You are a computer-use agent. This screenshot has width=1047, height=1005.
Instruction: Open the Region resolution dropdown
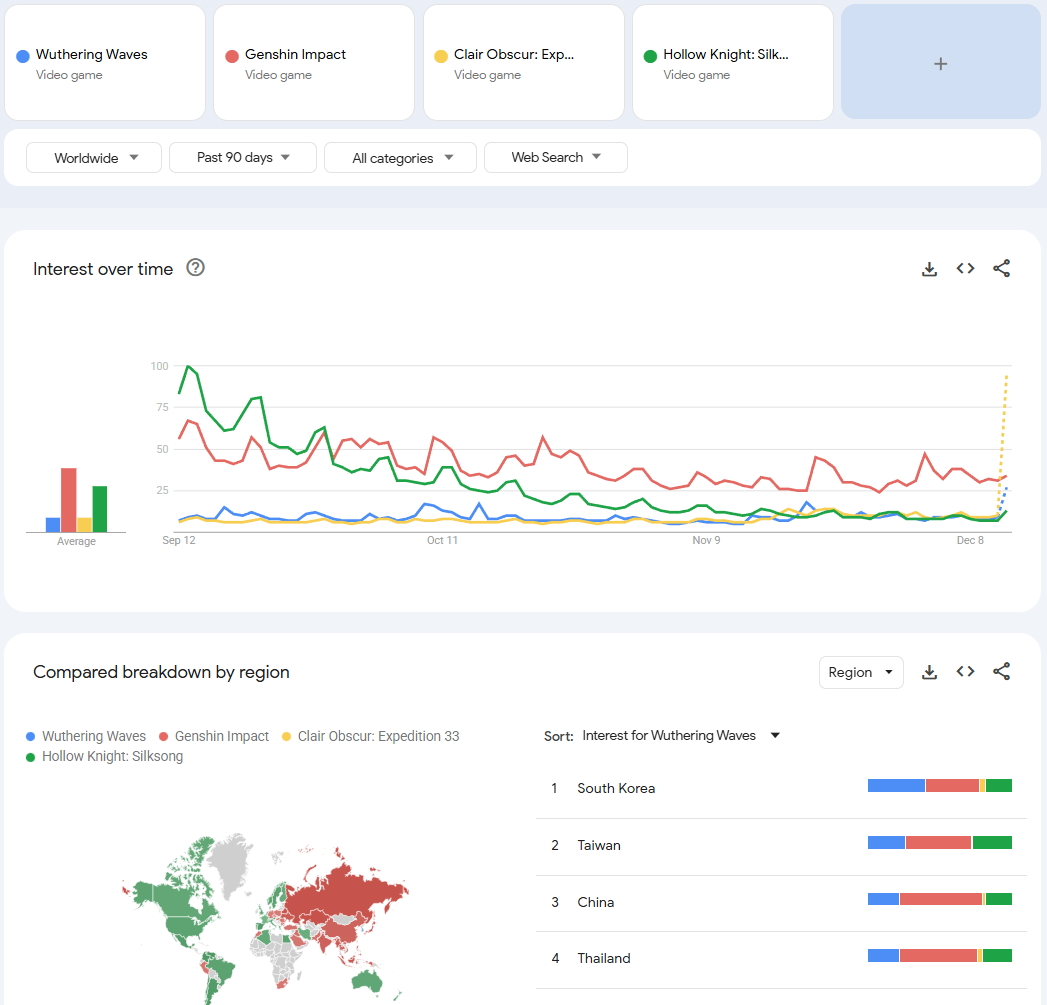coord(861,672)
